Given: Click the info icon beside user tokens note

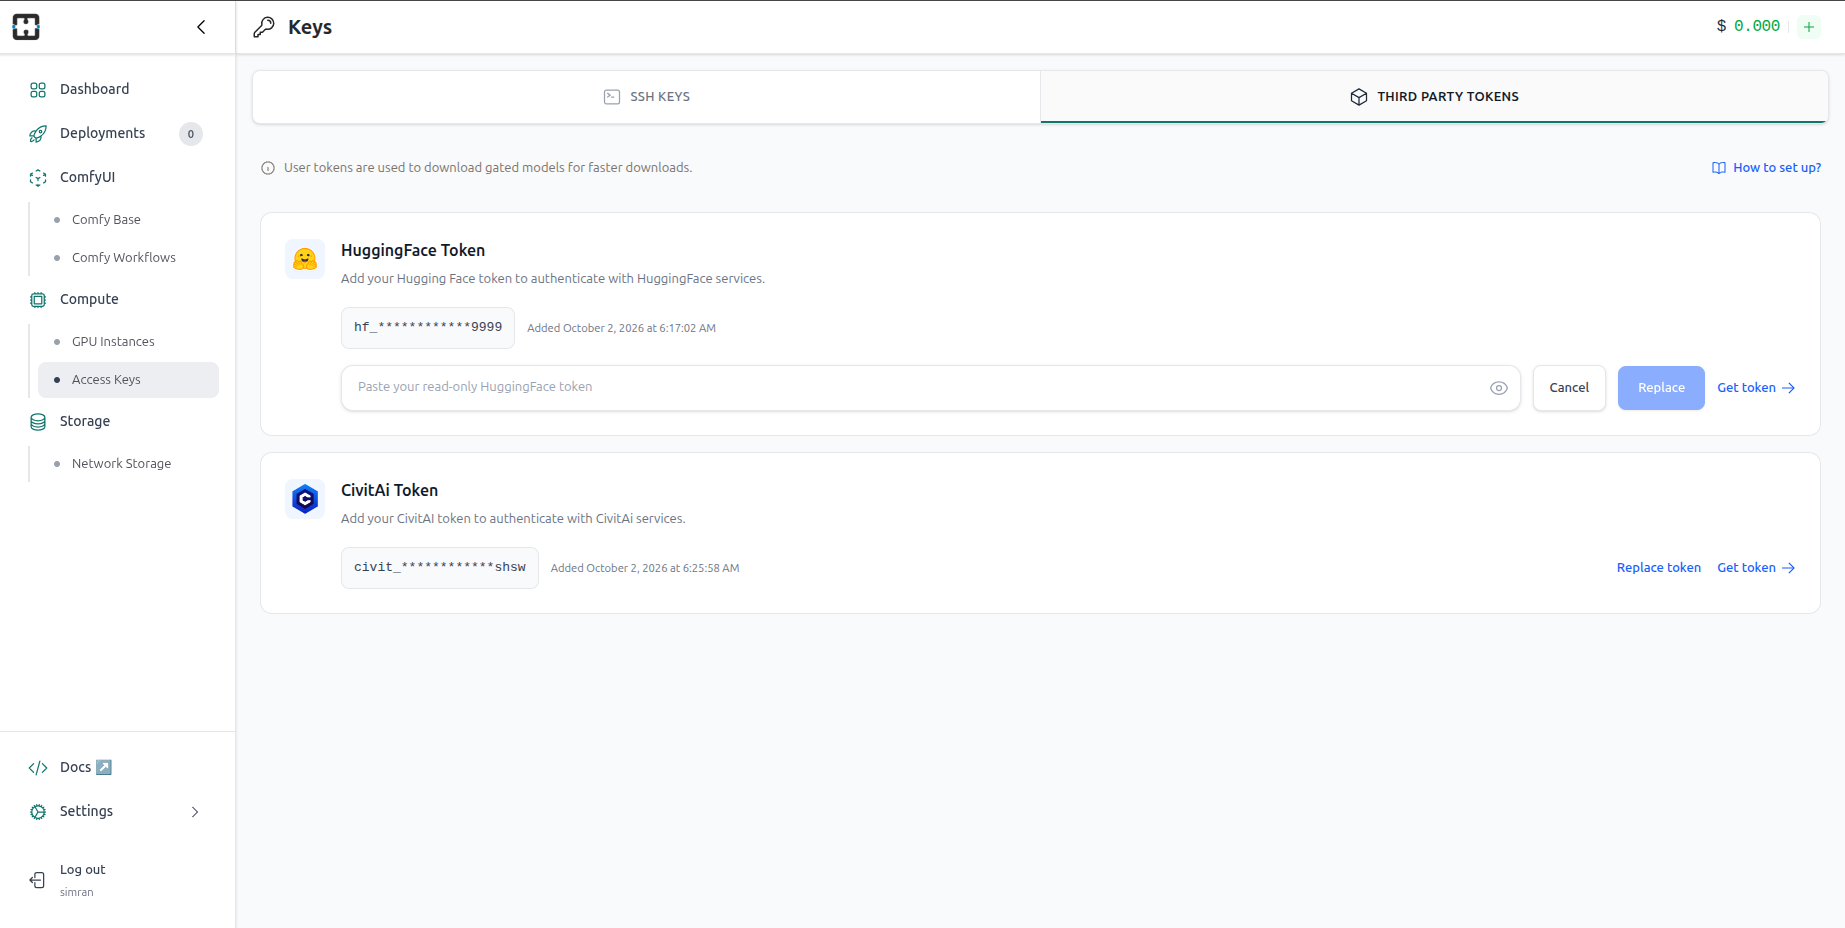Looking at the screenshot, I should (268, 168).
